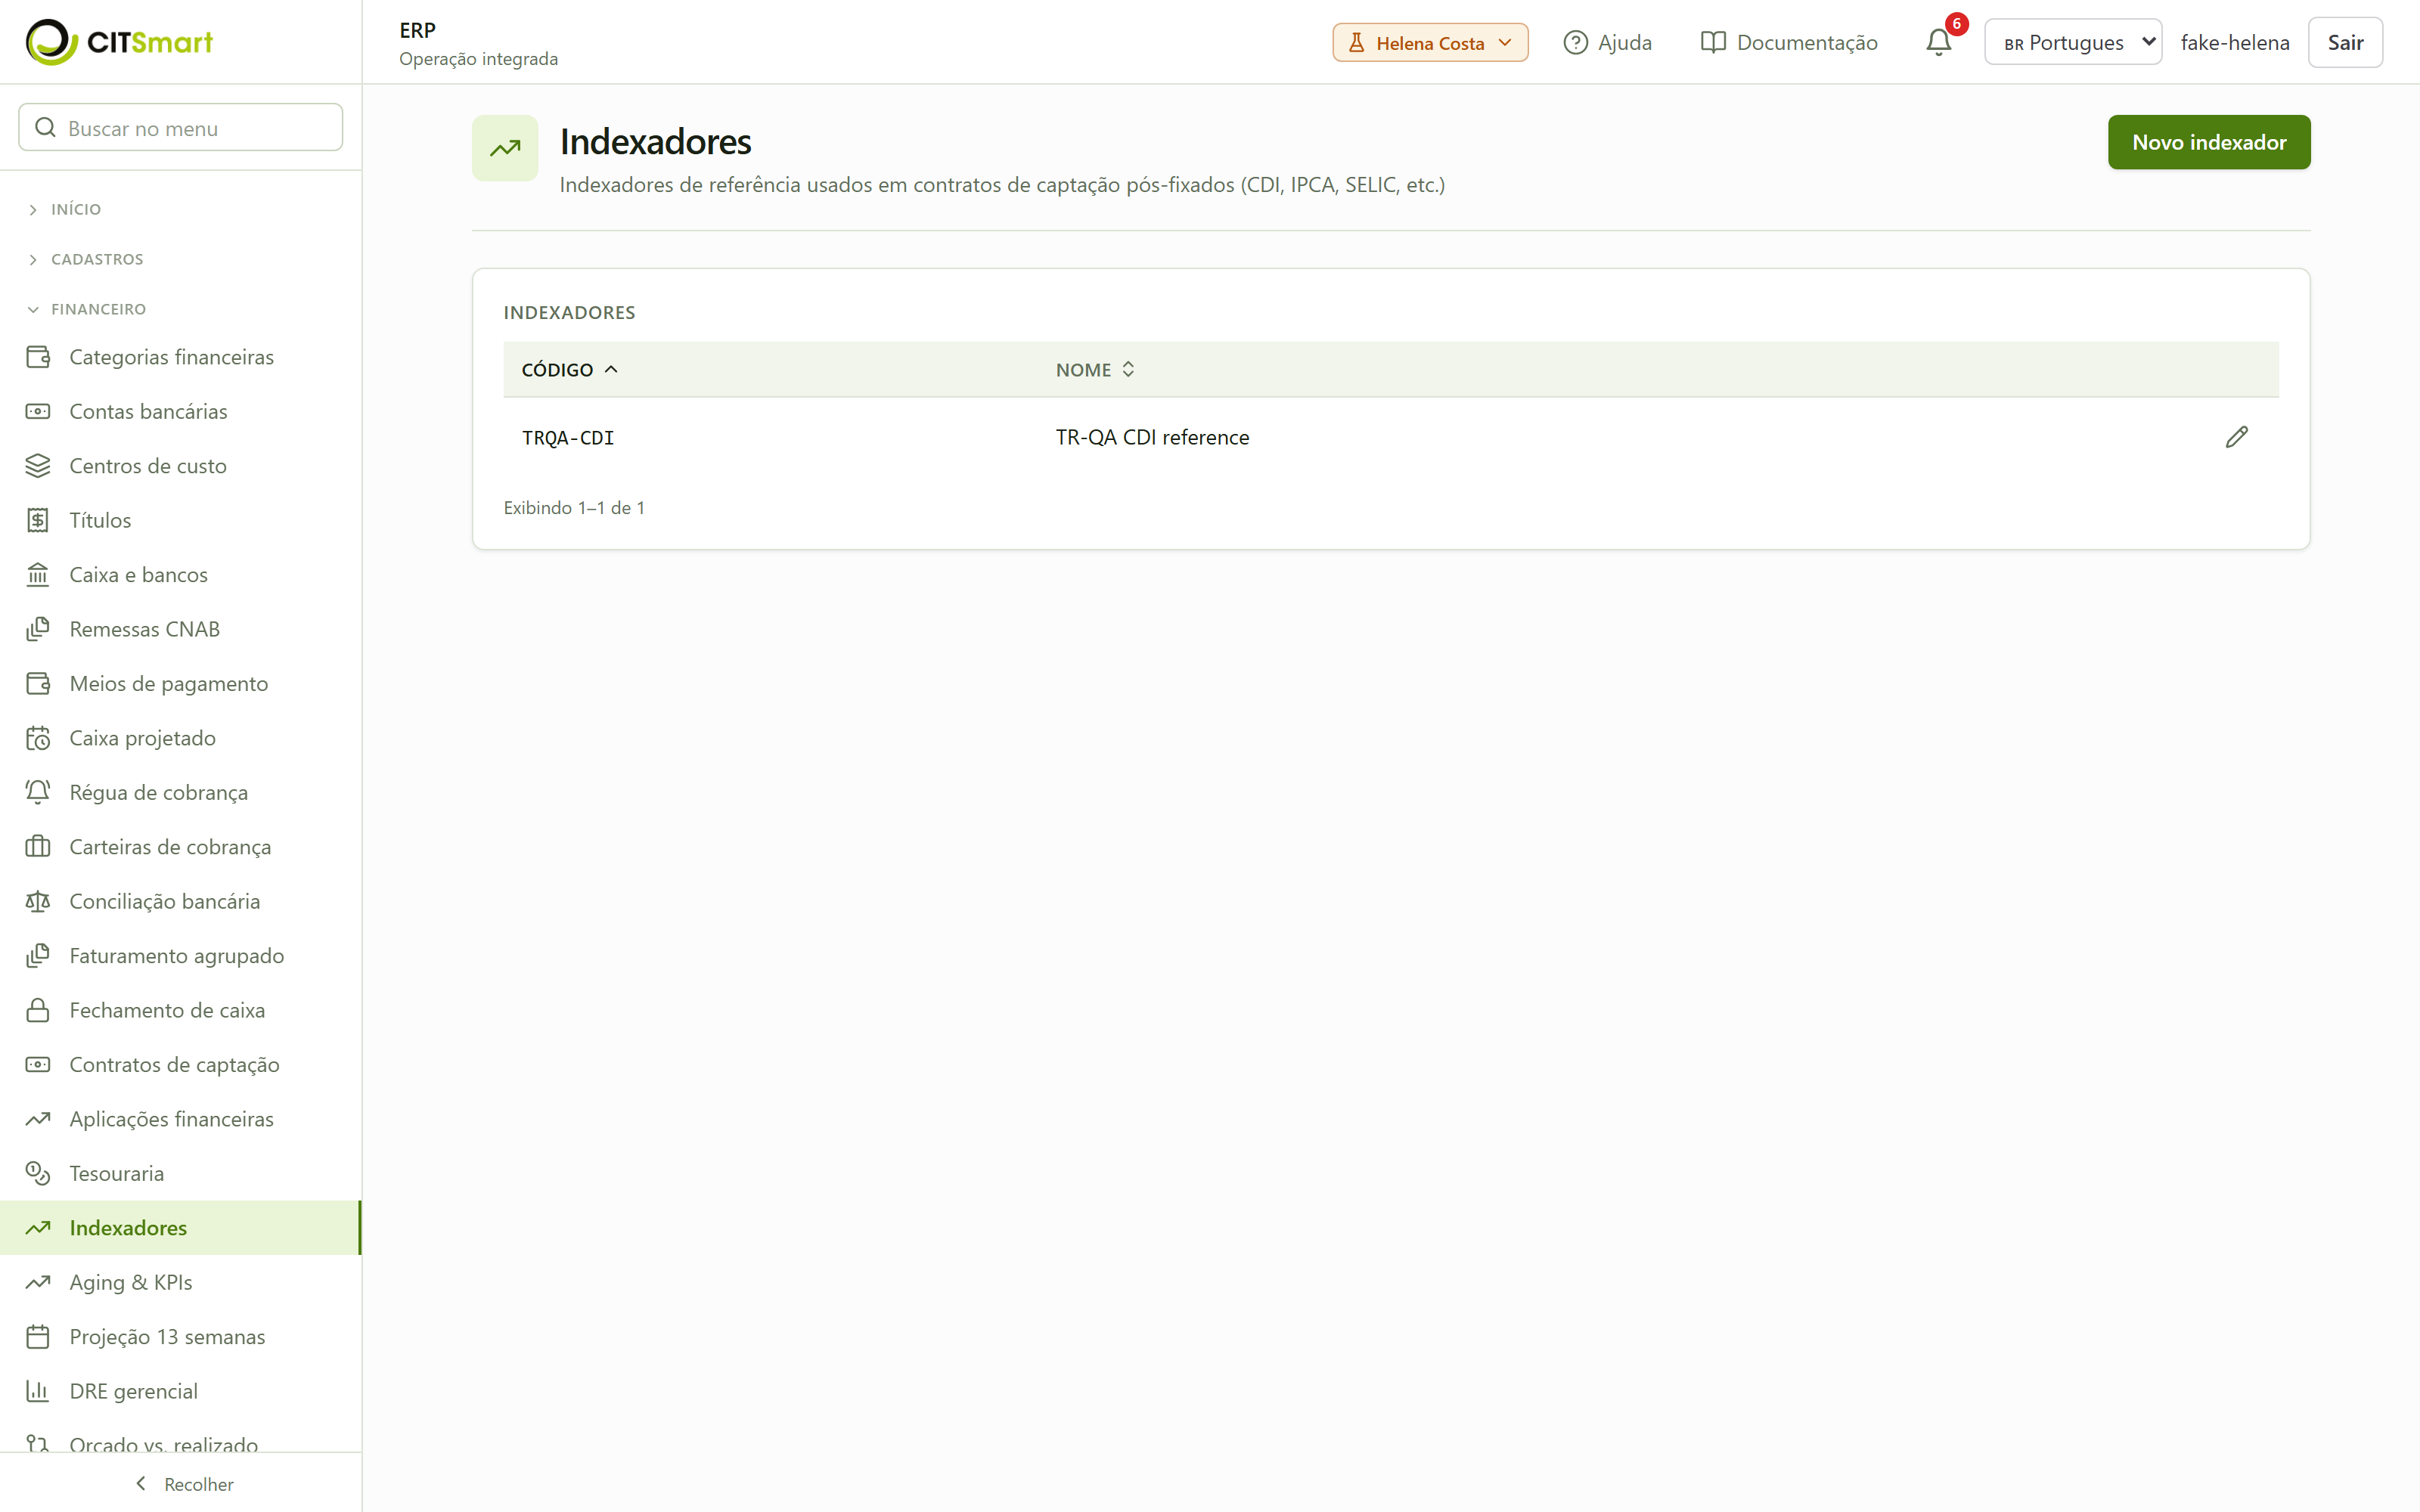Click the Remessas CNAB files icon
Viewport: 2420px width, 1512px height.
(38, 629)
